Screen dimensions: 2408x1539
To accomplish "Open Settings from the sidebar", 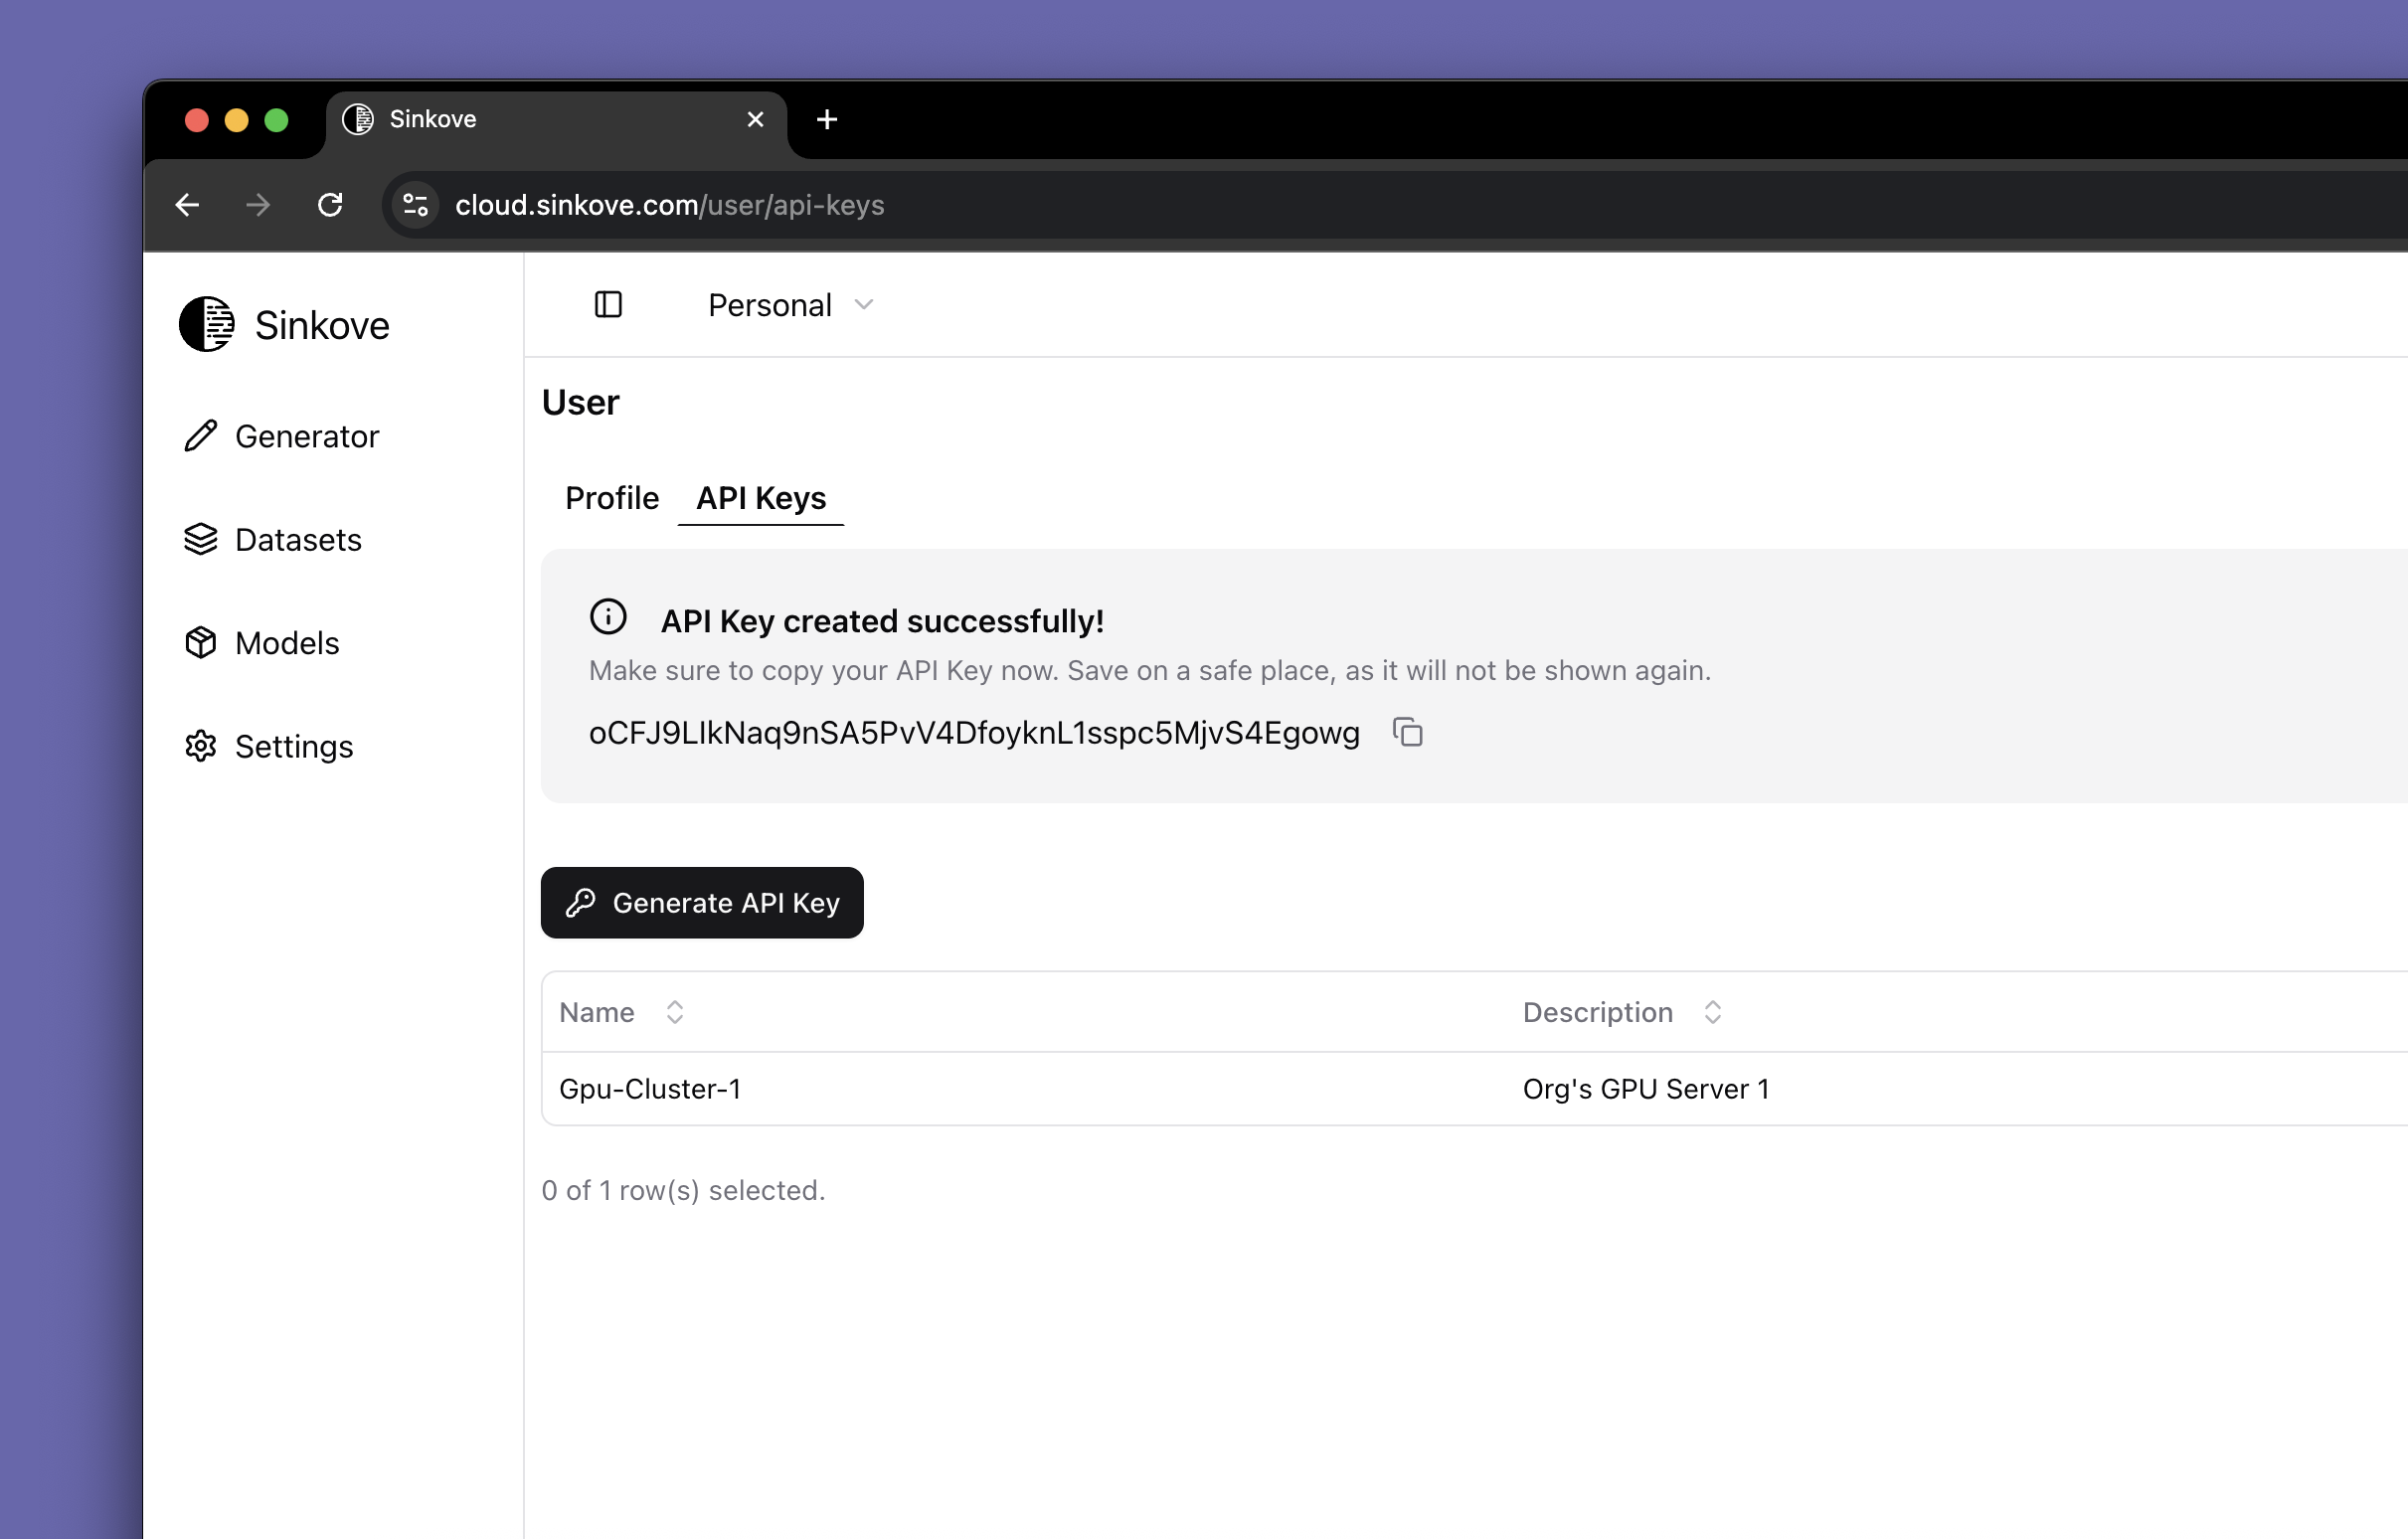I will [294, 746].
